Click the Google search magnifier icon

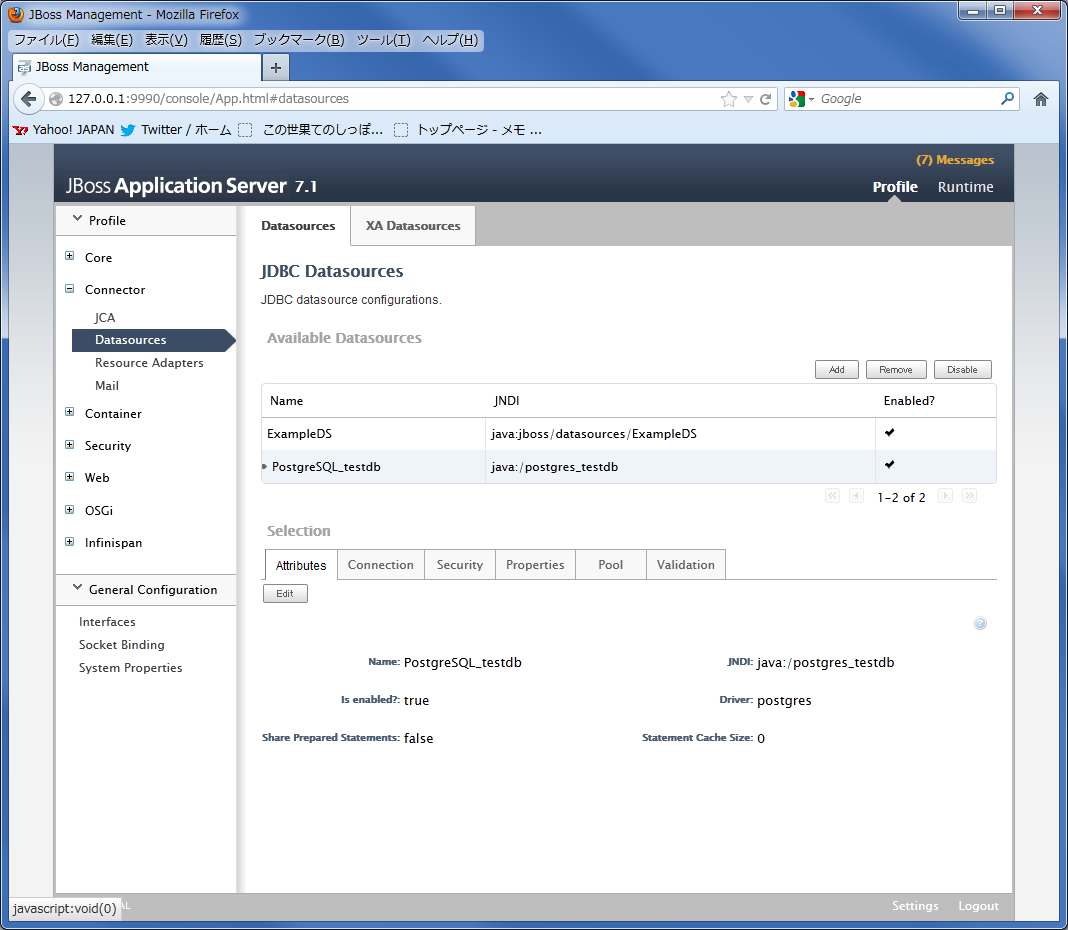tap(1007, 99)
